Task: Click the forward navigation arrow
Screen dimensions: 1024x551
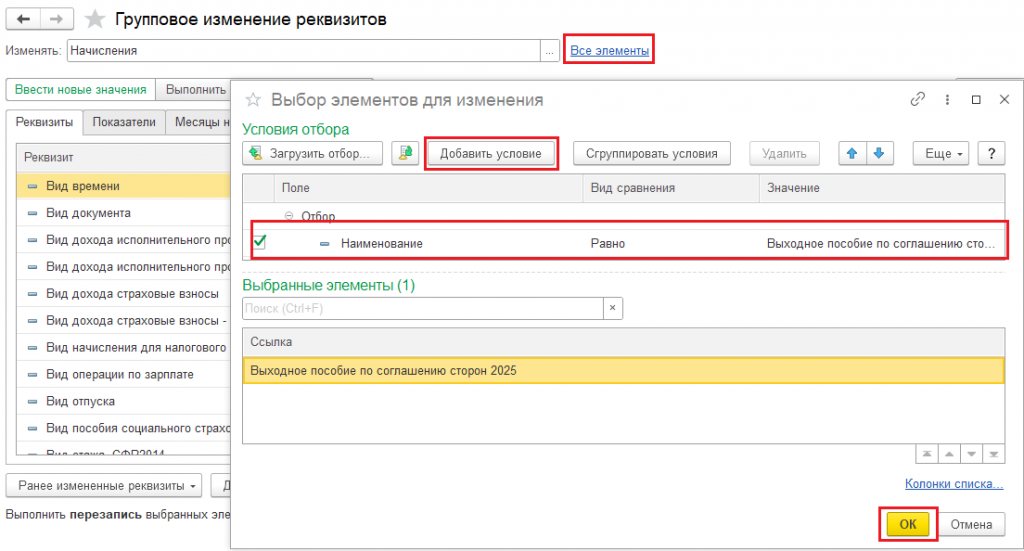Action: tap(56, 20)
